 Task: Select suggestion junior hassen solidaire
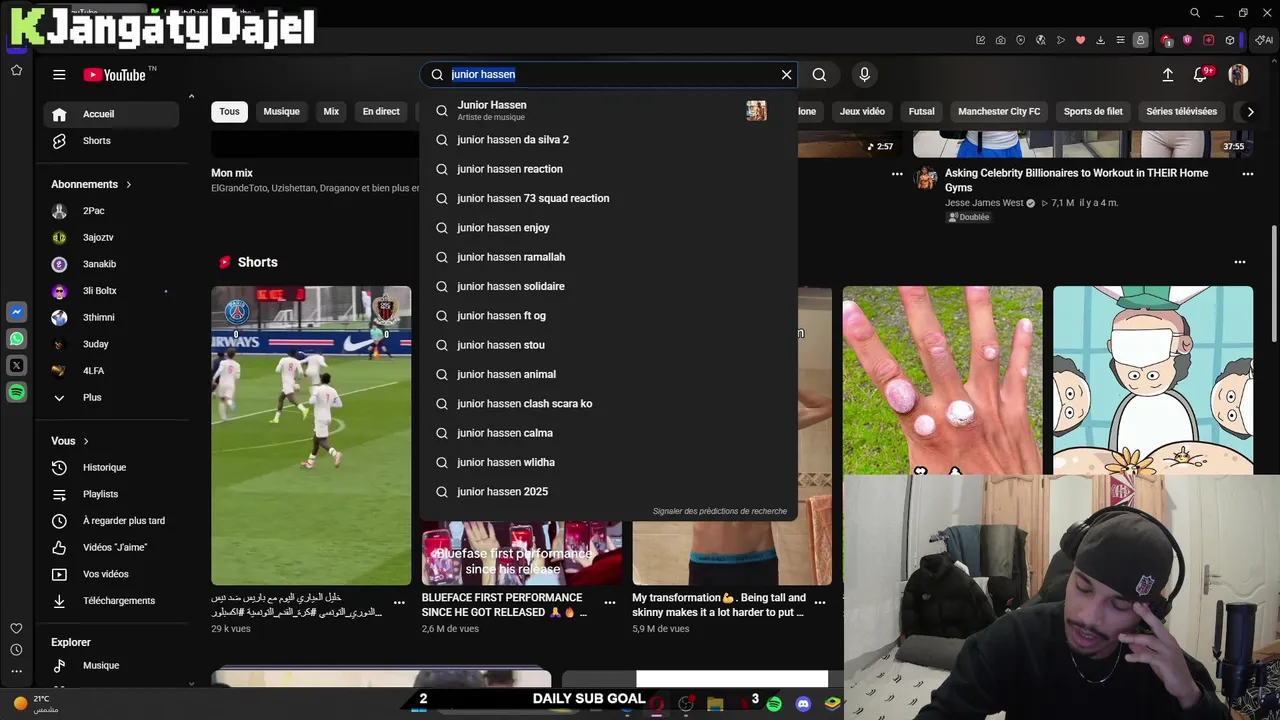click(x=608, y=286)
